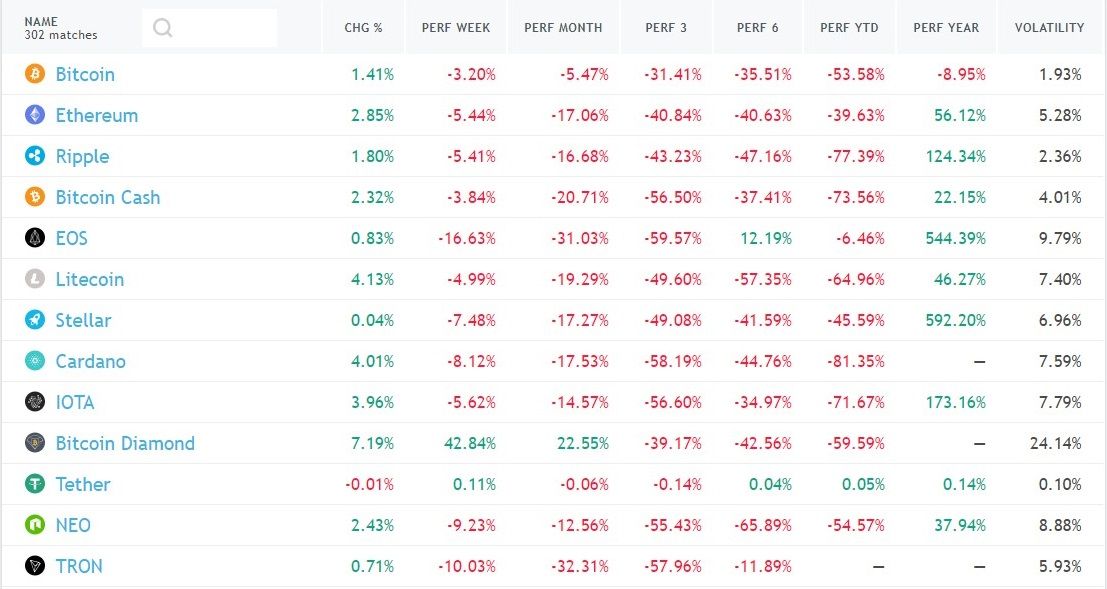
Task: Open the IOTA coin link
Action: 75,402
